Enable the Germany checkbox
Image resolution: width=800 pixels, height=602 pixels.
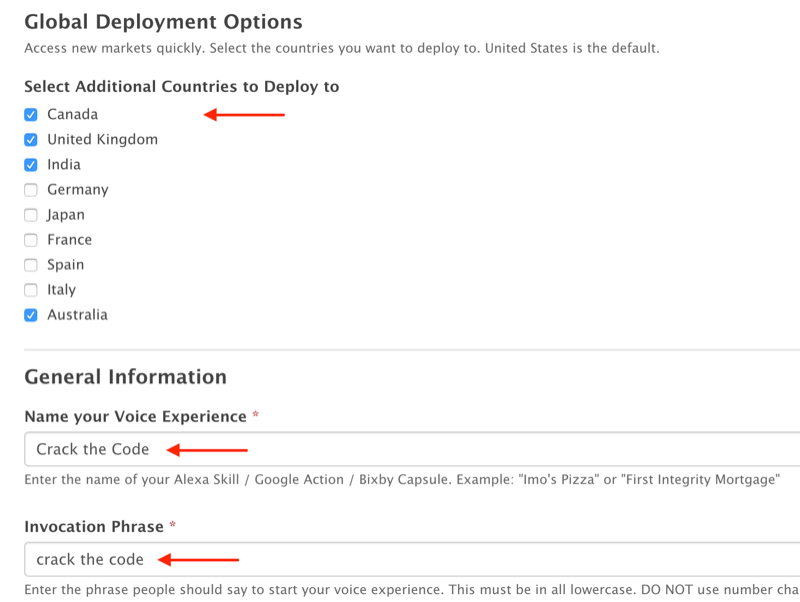[x=31, y=190]
